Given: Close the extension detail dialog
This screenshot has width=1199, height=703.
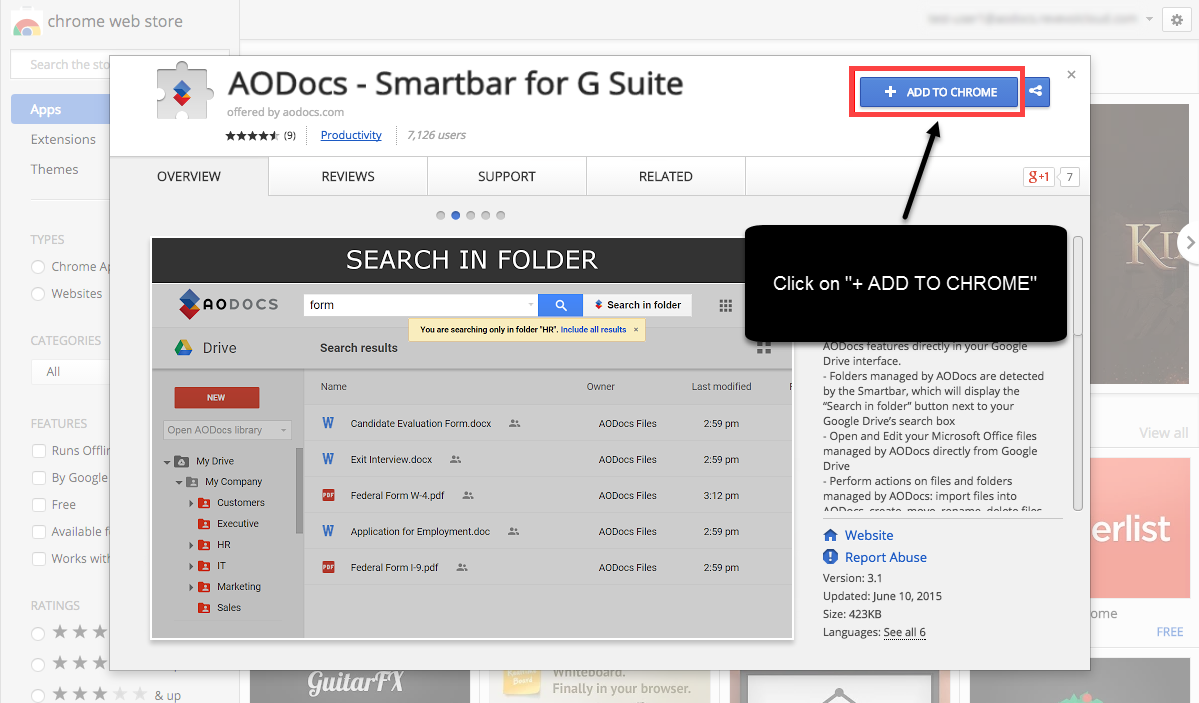Looking at the screenshot, I should point(1071,74).
